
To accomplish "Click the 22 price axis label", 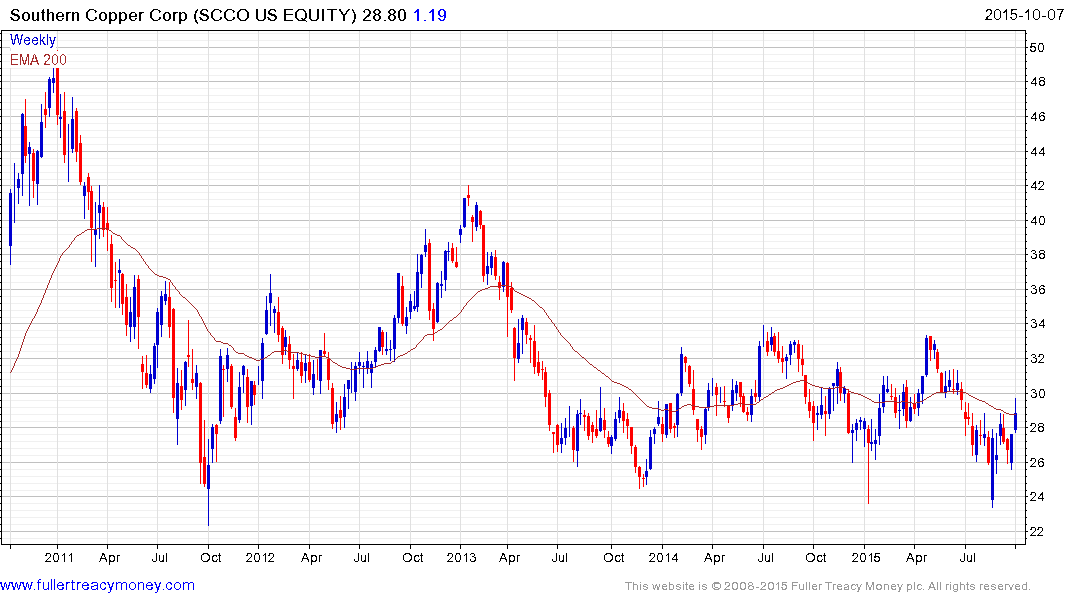I will (1037, 531).
